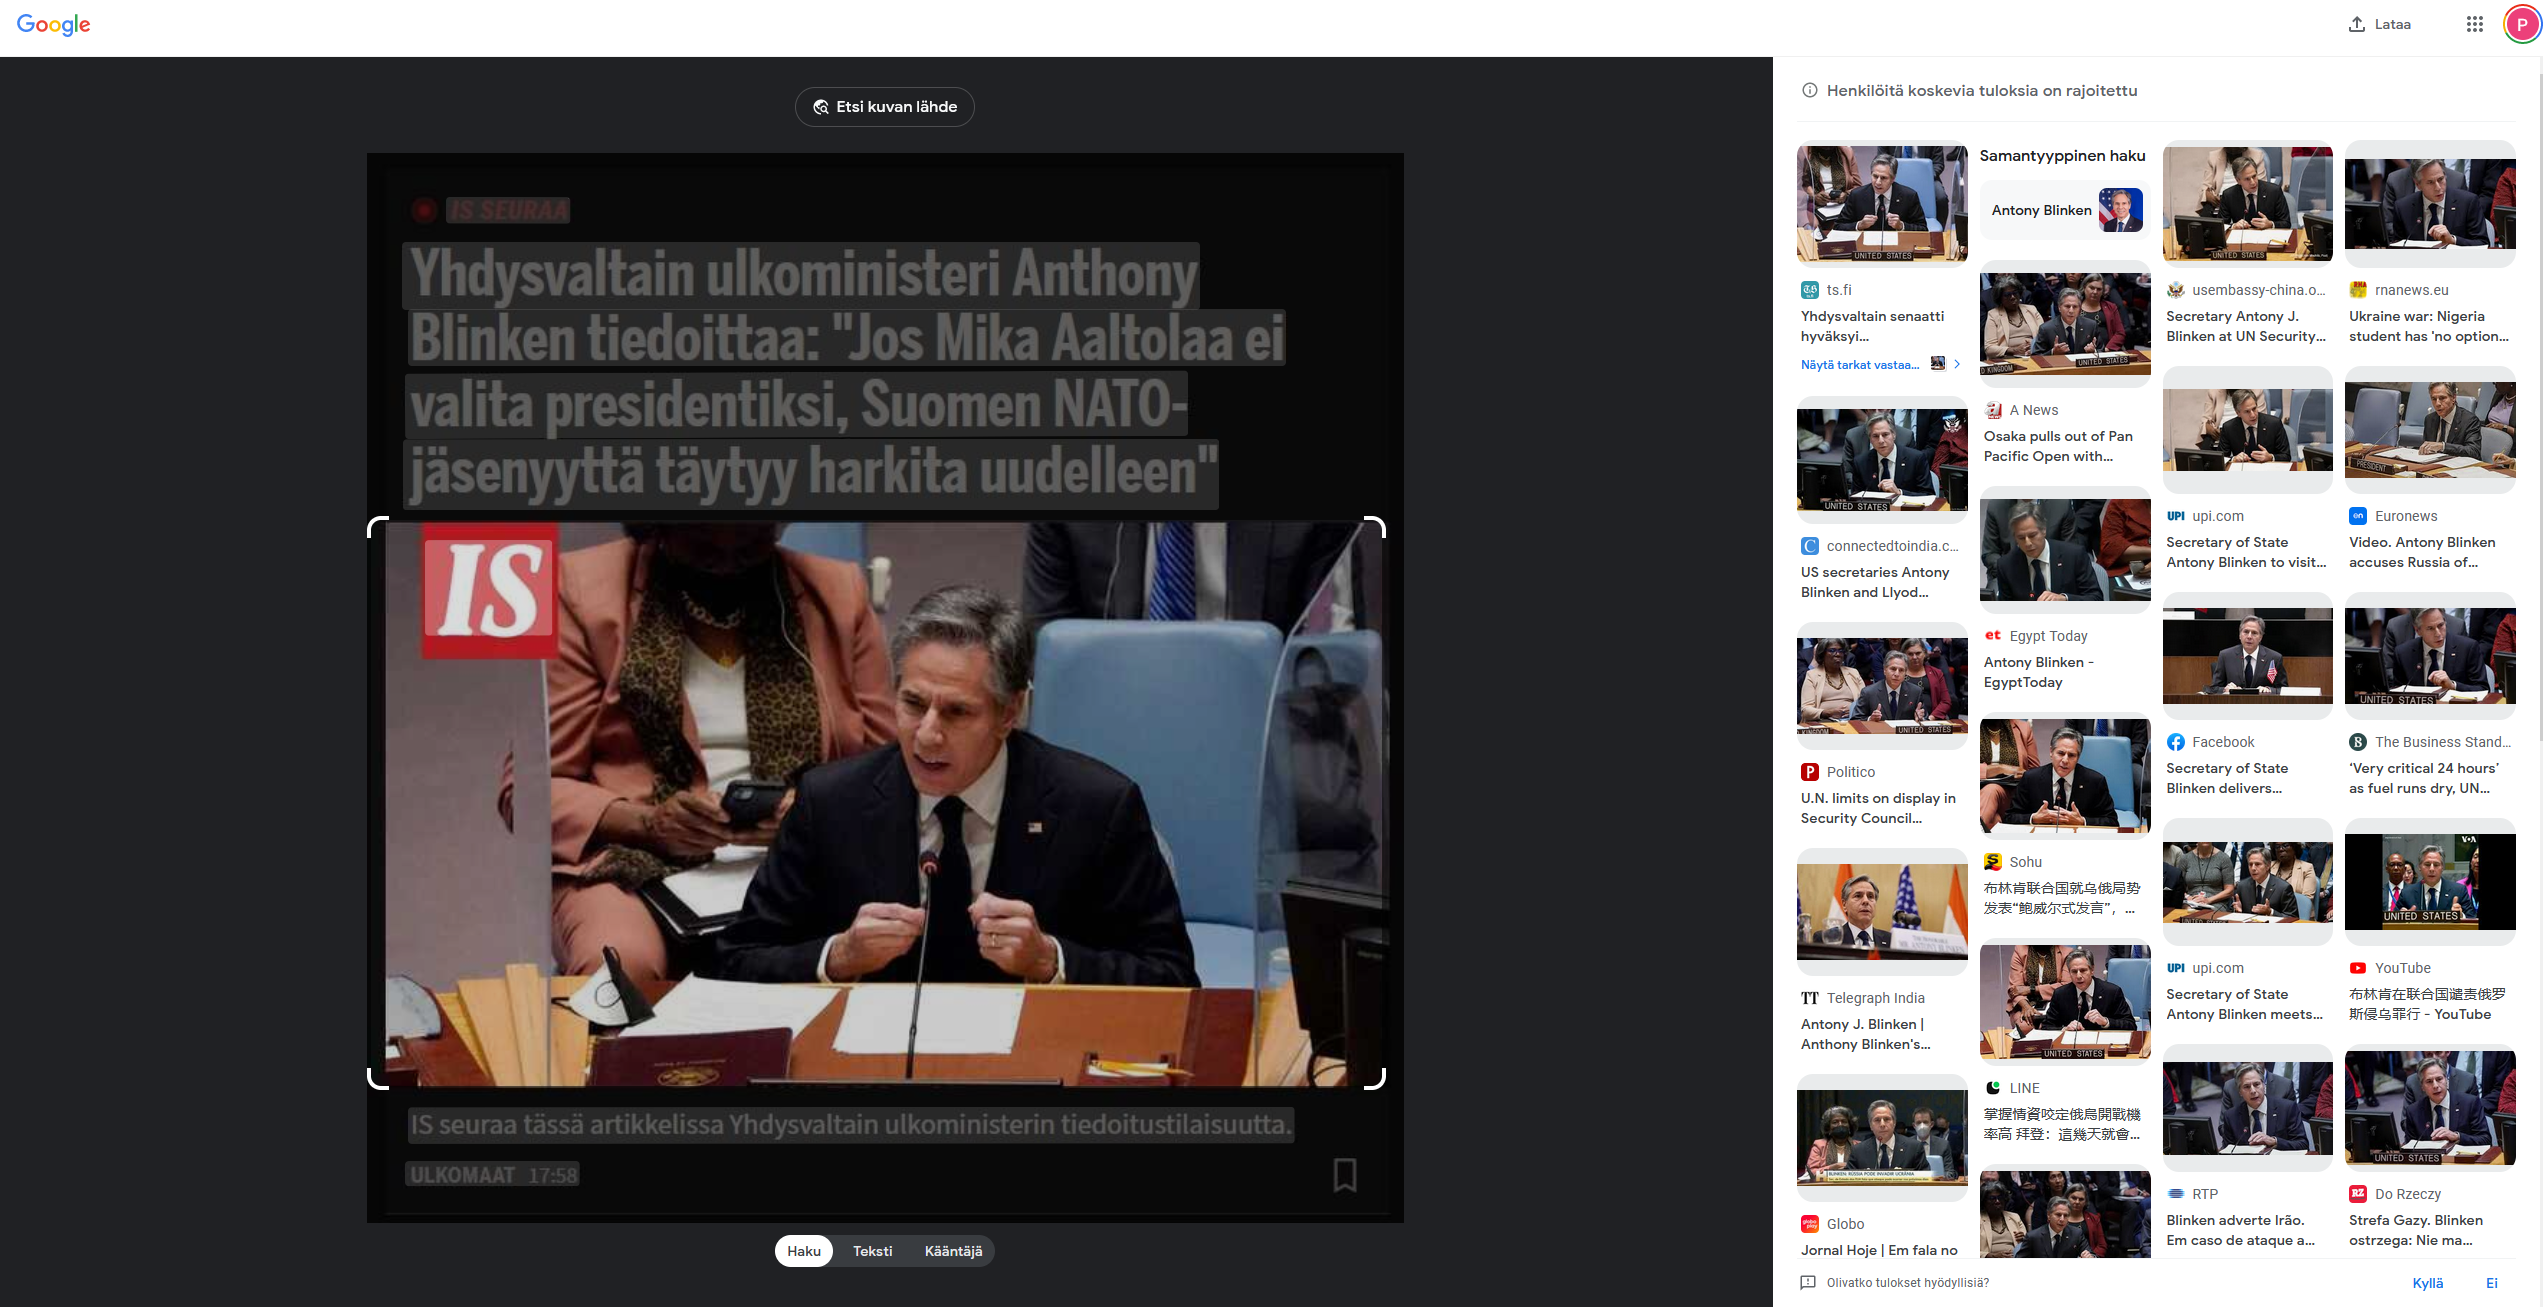Switch to the Kääntäjä tab
Viewport: 2543px width, 1307px height.
pyautogui.click(x=953, y=1251)
